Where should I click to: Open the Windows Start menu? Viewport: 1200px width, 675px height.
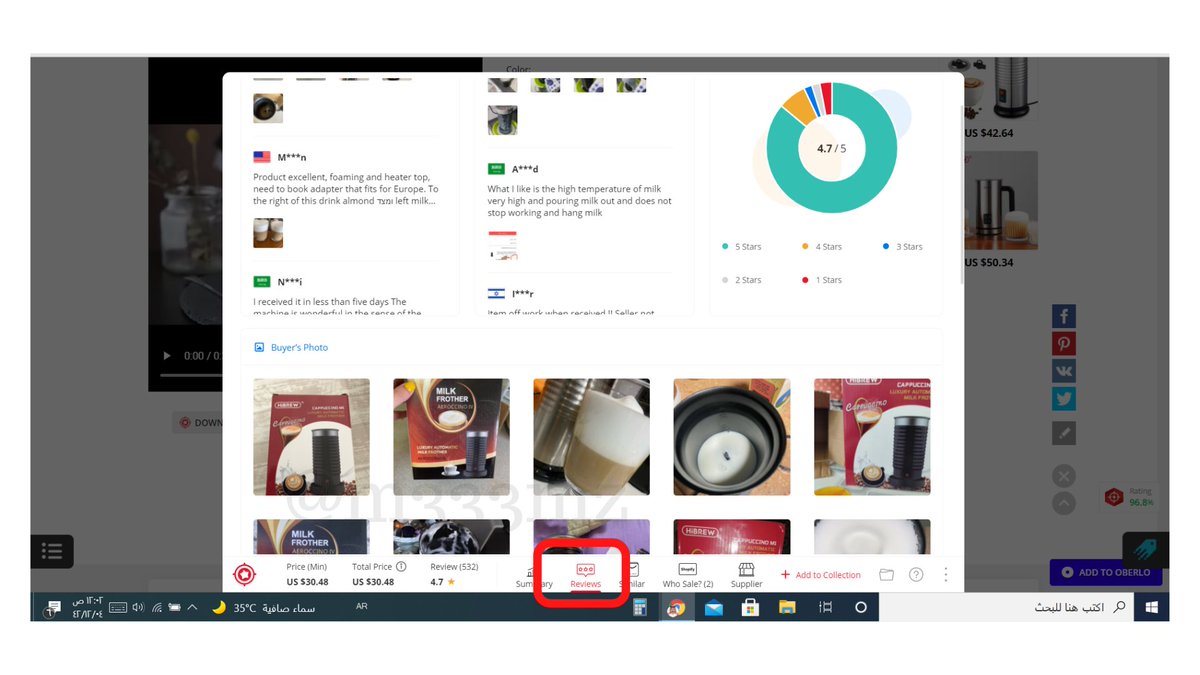(1151, 607)
